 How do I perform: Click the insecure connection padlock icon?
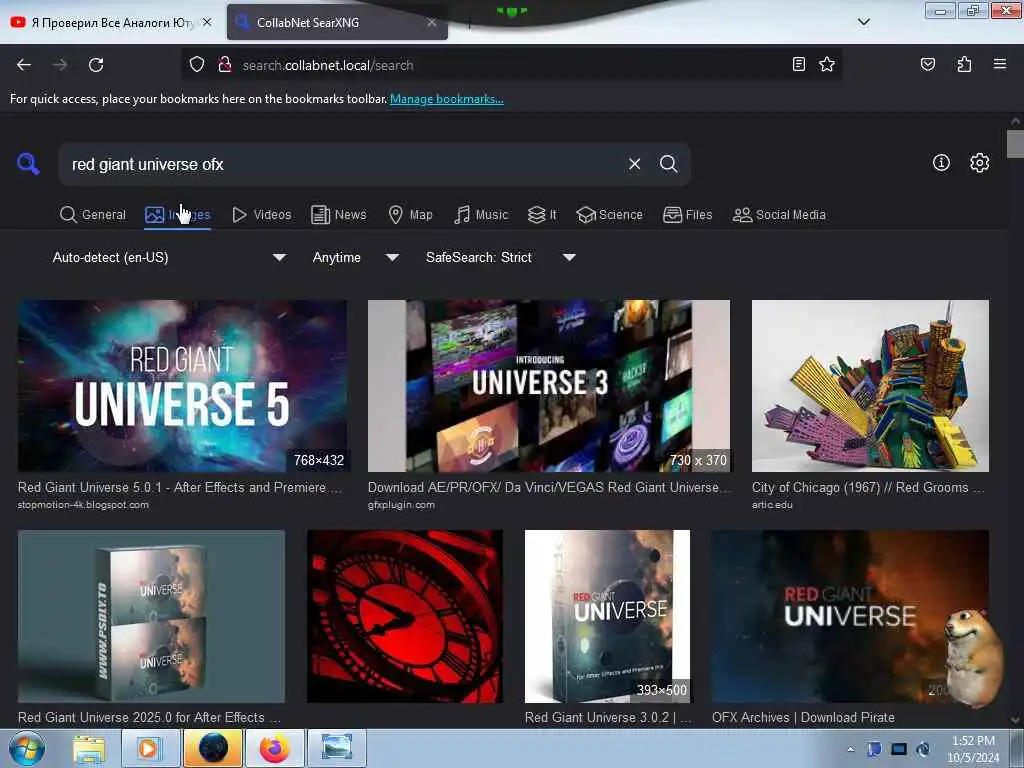pyautogui.click(x=225, y=65)
